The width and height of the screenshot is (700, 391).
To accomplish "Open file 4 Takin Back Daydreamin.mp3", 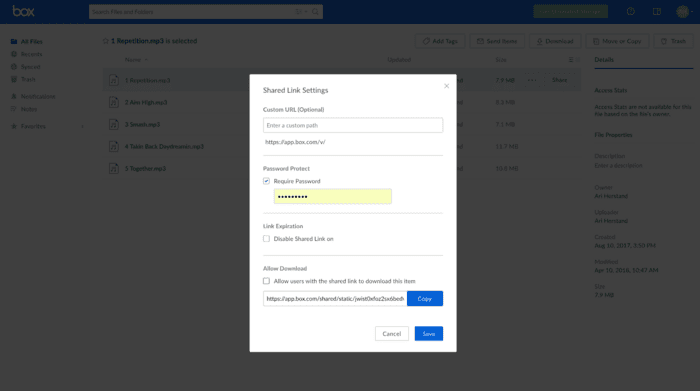I will 164,146.
